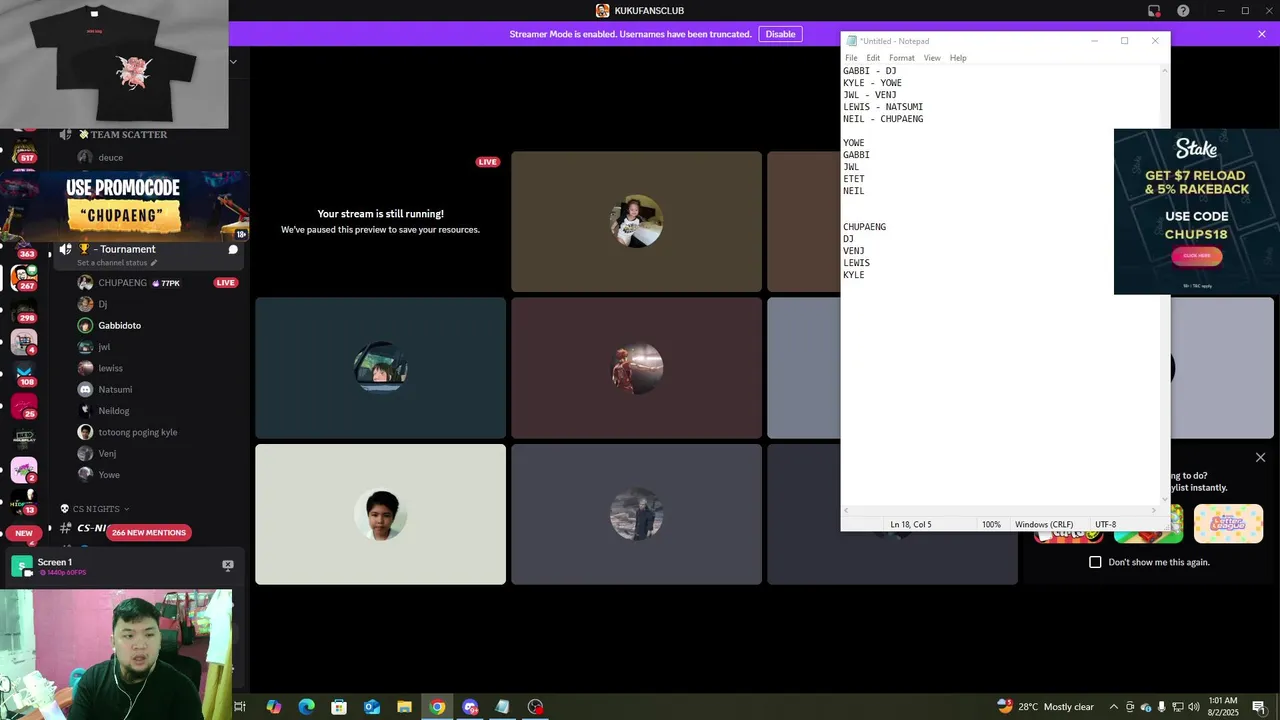Open Microsoft Store from taskbar
This screenshot has height=720, width=1280.
339,707
